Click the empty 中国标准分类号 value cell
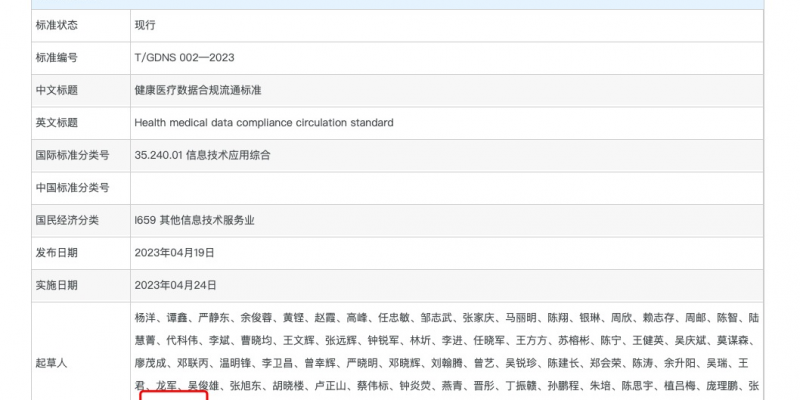The height and width of the screenshot is (400, 800). [x=440, y=187]
